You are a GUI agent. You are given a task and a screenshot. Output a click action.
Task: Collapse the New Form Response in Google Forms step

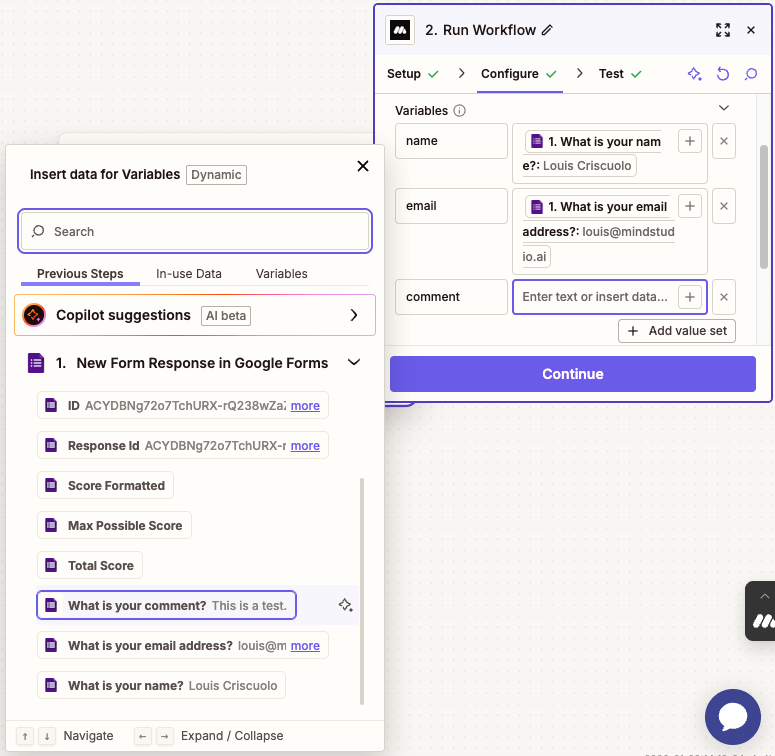(354, 363)
